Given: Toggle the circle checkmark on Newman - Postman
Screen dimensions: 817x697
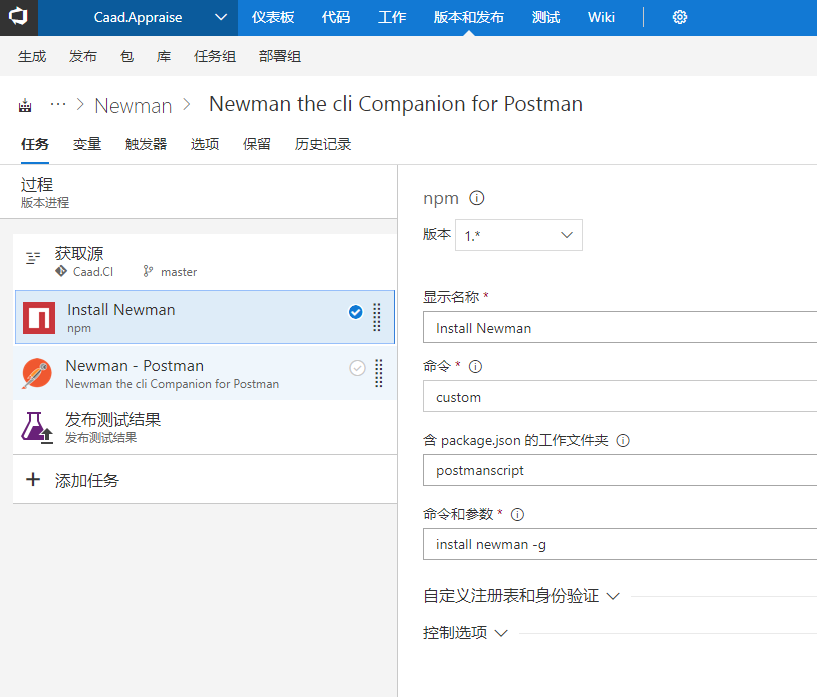Looking at the screenshot, I should tap(357, 368).
